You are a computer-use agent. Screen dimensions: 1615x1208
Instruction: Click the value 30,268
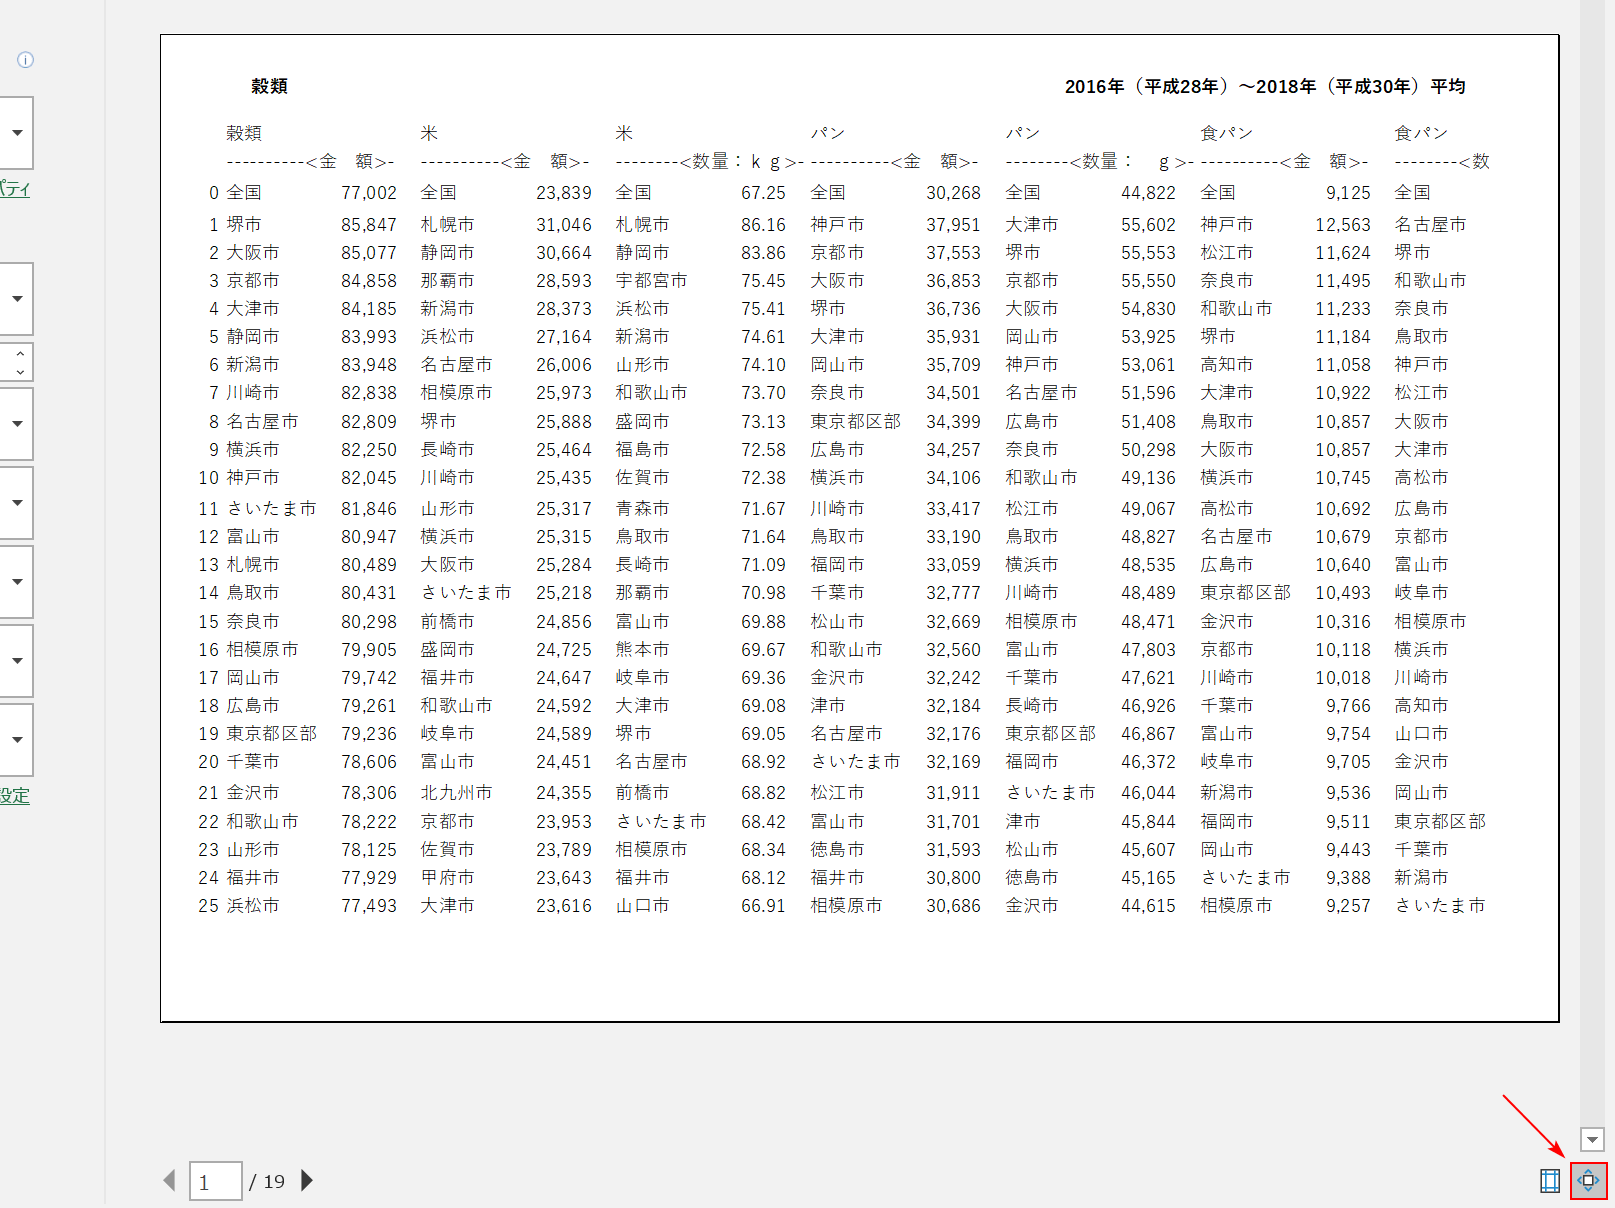click(x=953, y=193)
